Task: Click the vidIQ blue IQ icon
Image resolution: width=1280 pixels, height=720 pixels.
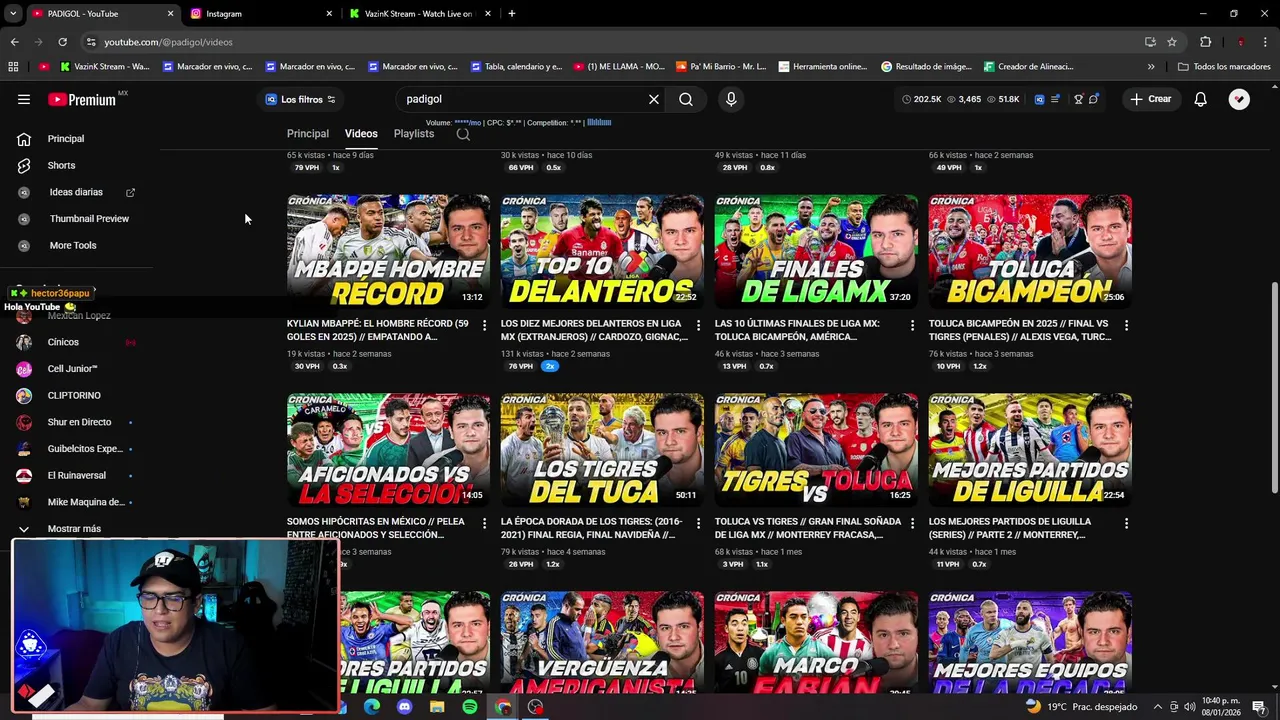Action: pos(1039,99)
